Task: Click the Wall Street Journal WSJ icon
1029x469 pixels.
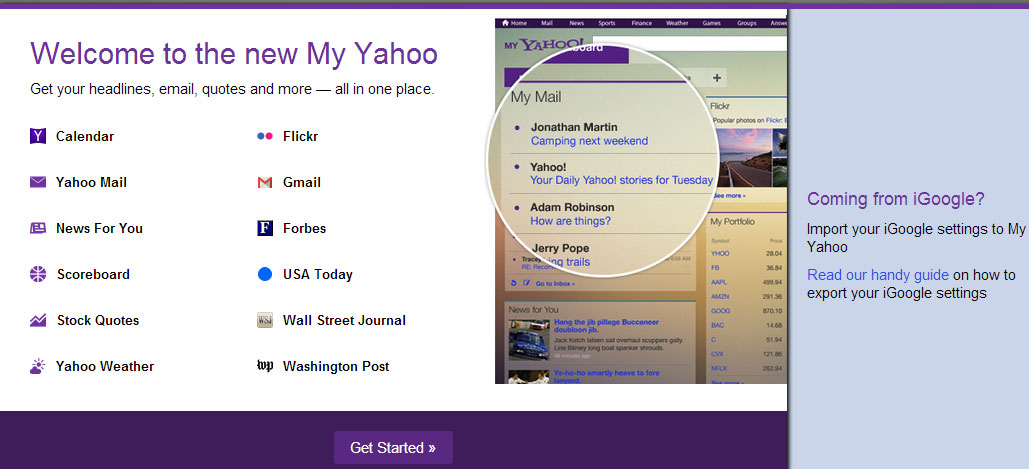Action: (264, 320)
